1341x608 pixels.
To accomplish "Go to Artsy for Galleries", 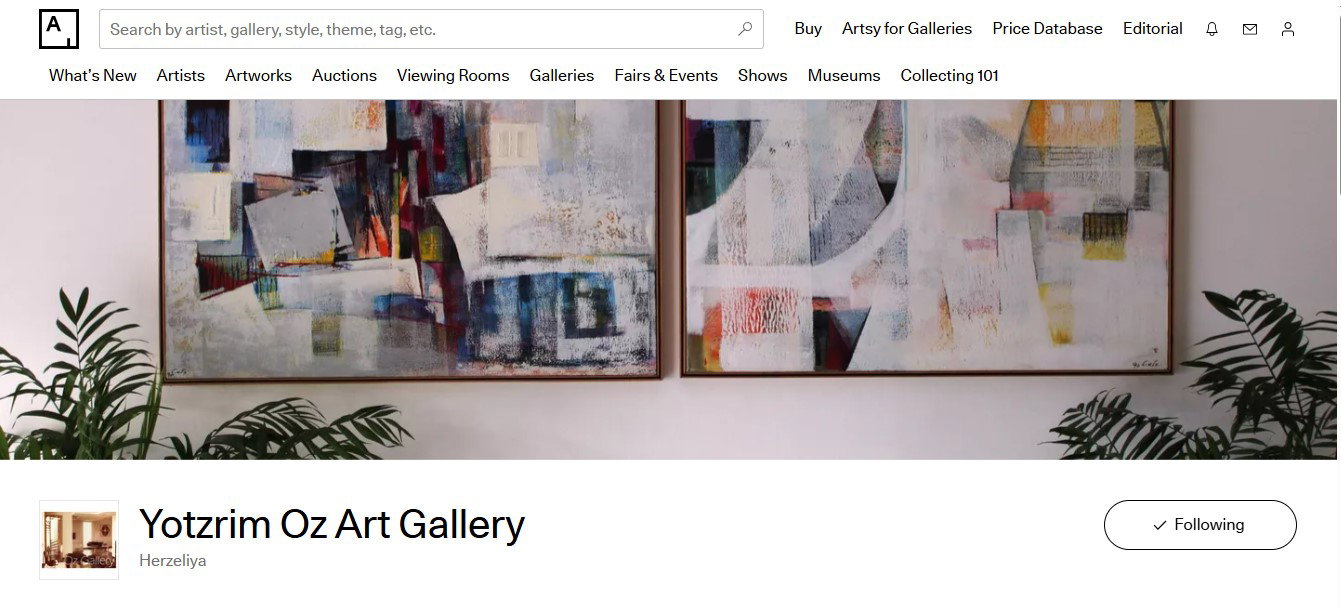I will click(907, 29).
